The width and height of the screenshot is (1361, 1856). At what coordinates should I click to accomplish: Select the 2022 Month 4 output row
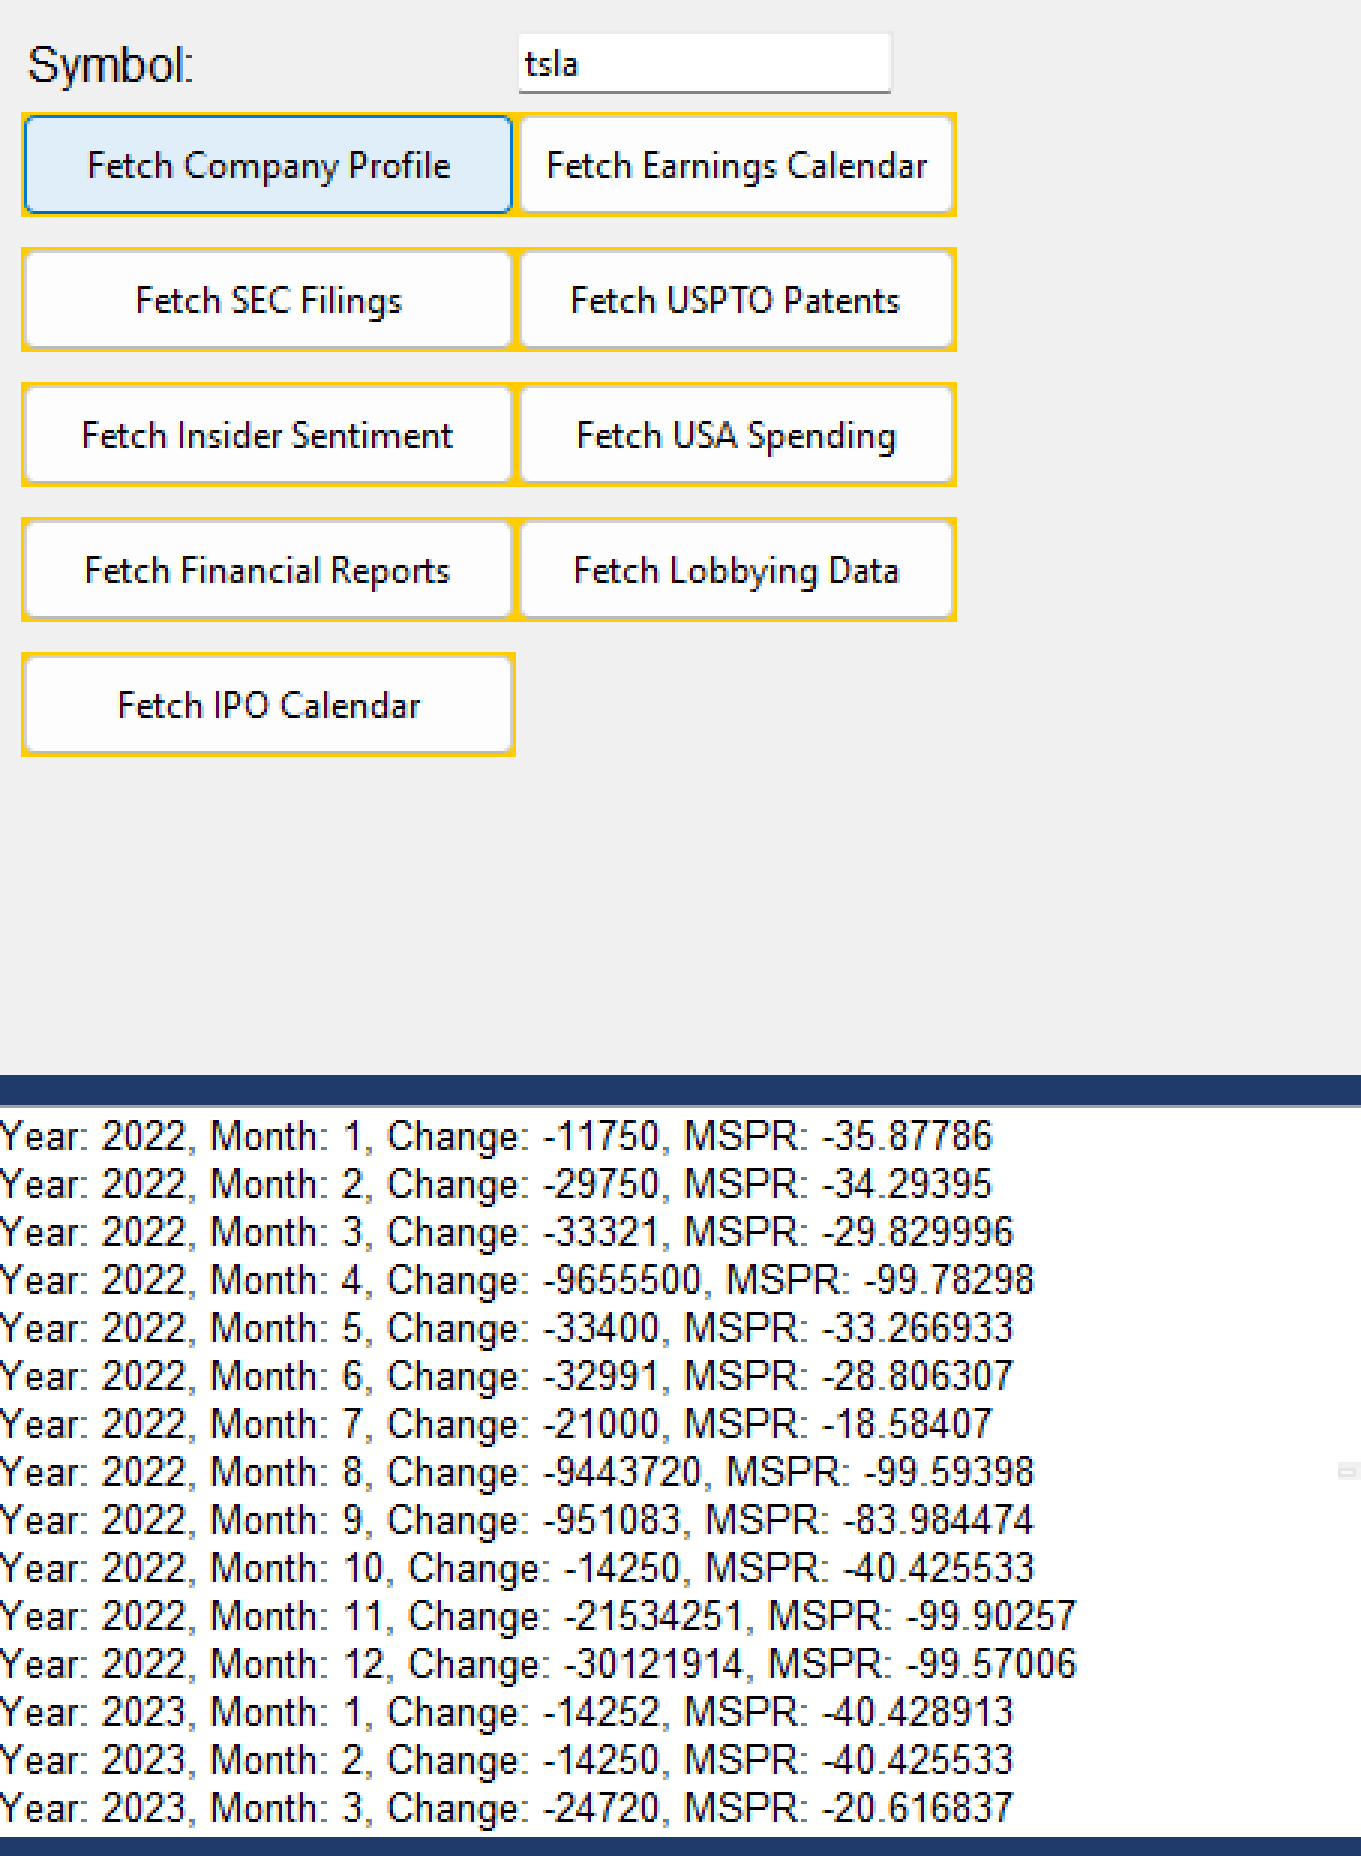pos(517,1280)
